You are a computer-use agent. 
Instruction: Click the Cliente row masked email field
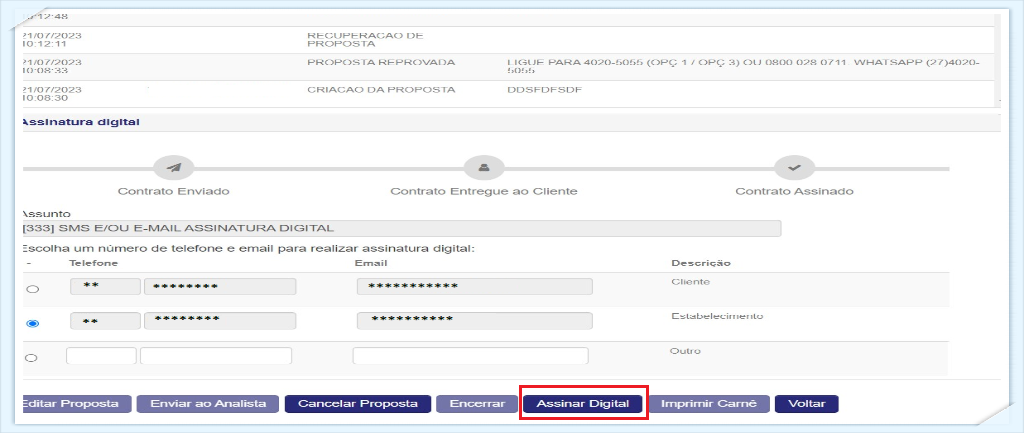[475, 287]
